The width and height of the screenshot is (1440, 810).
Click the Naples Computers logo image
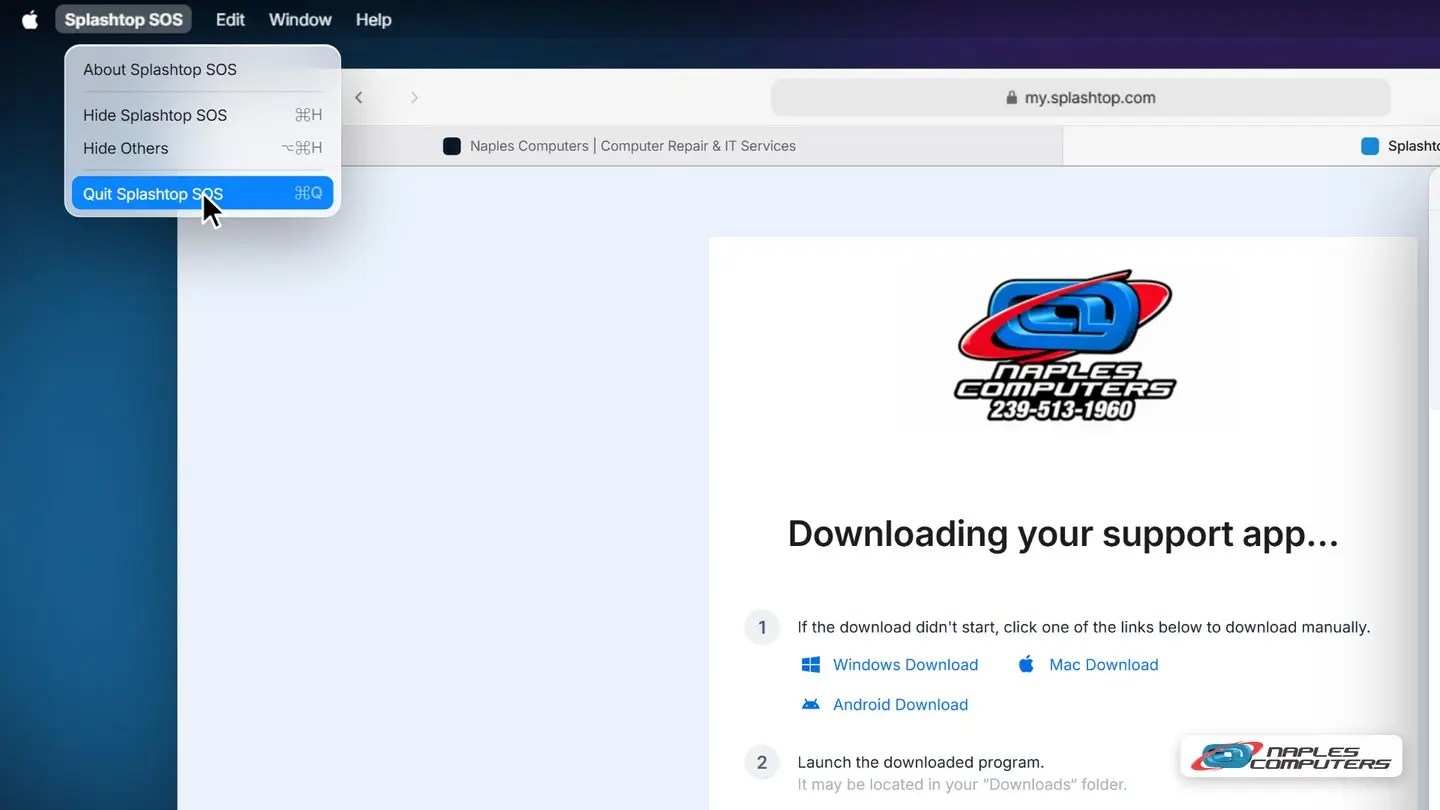(1064, 345)
